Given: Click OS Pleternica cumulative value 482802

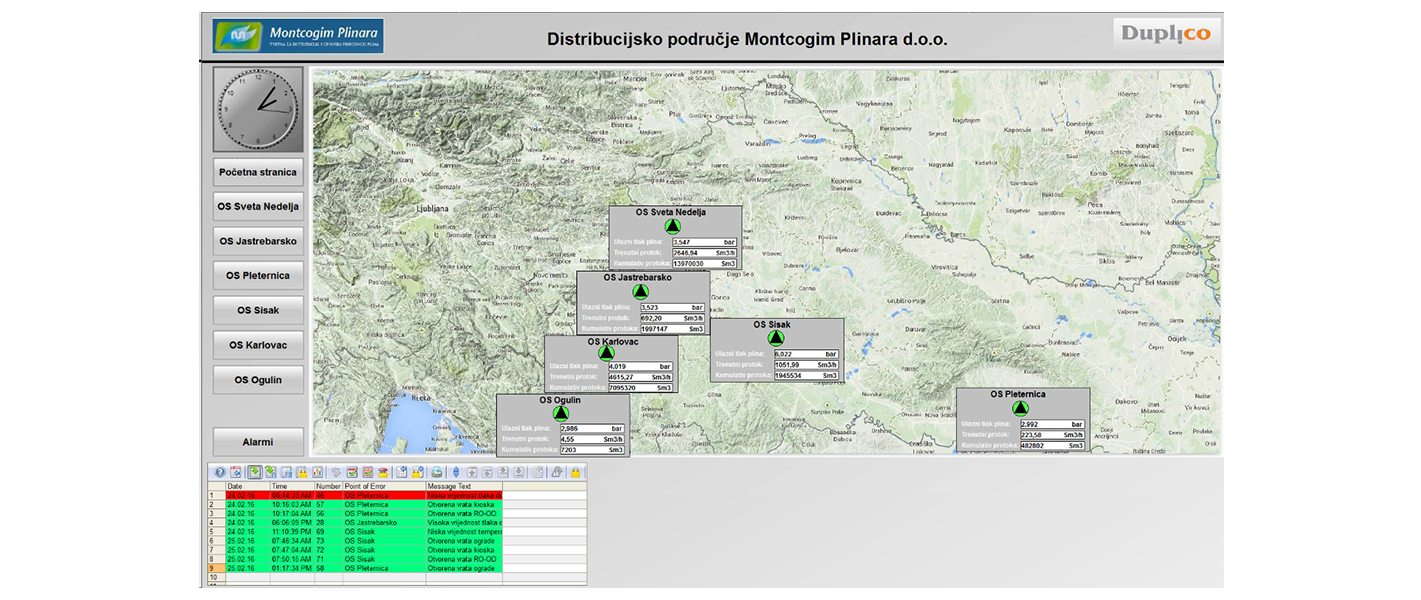Looking at the screenshot, I should click(x=1052, y=446).
